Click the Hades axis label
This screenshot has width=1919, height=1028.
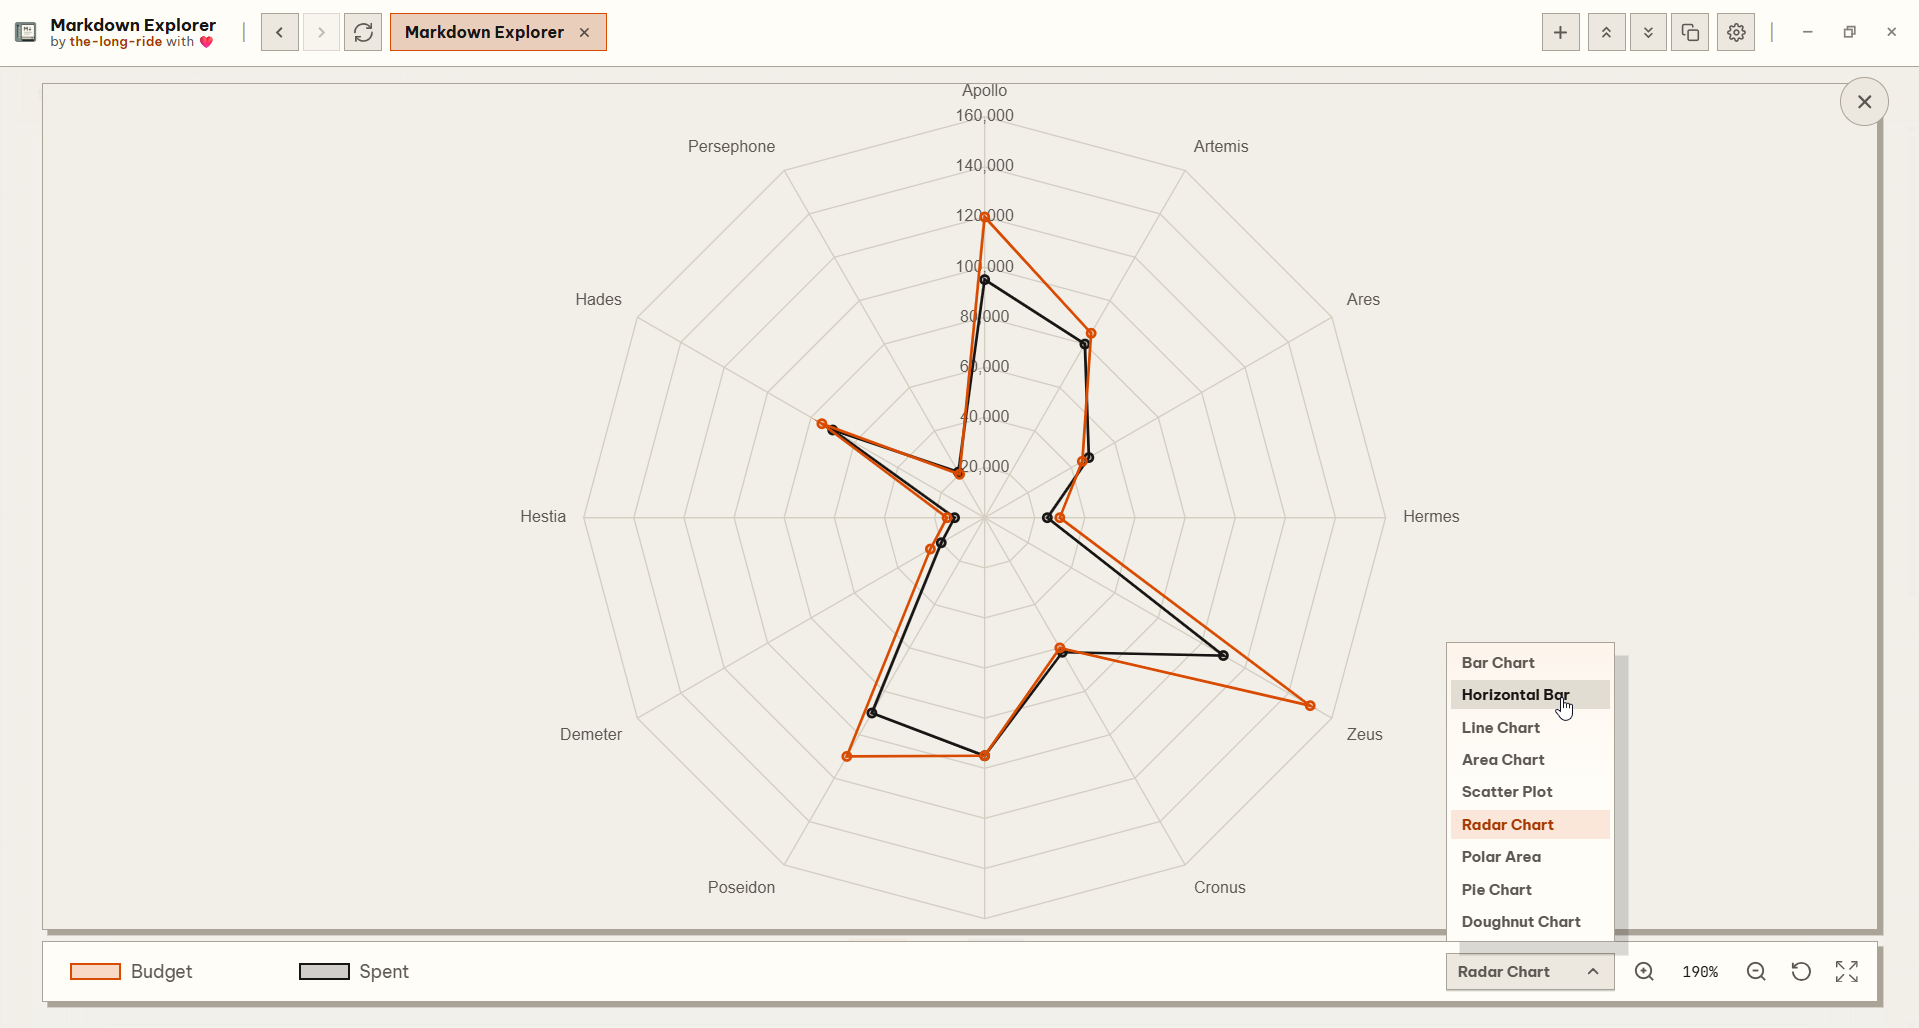point(598,299)
